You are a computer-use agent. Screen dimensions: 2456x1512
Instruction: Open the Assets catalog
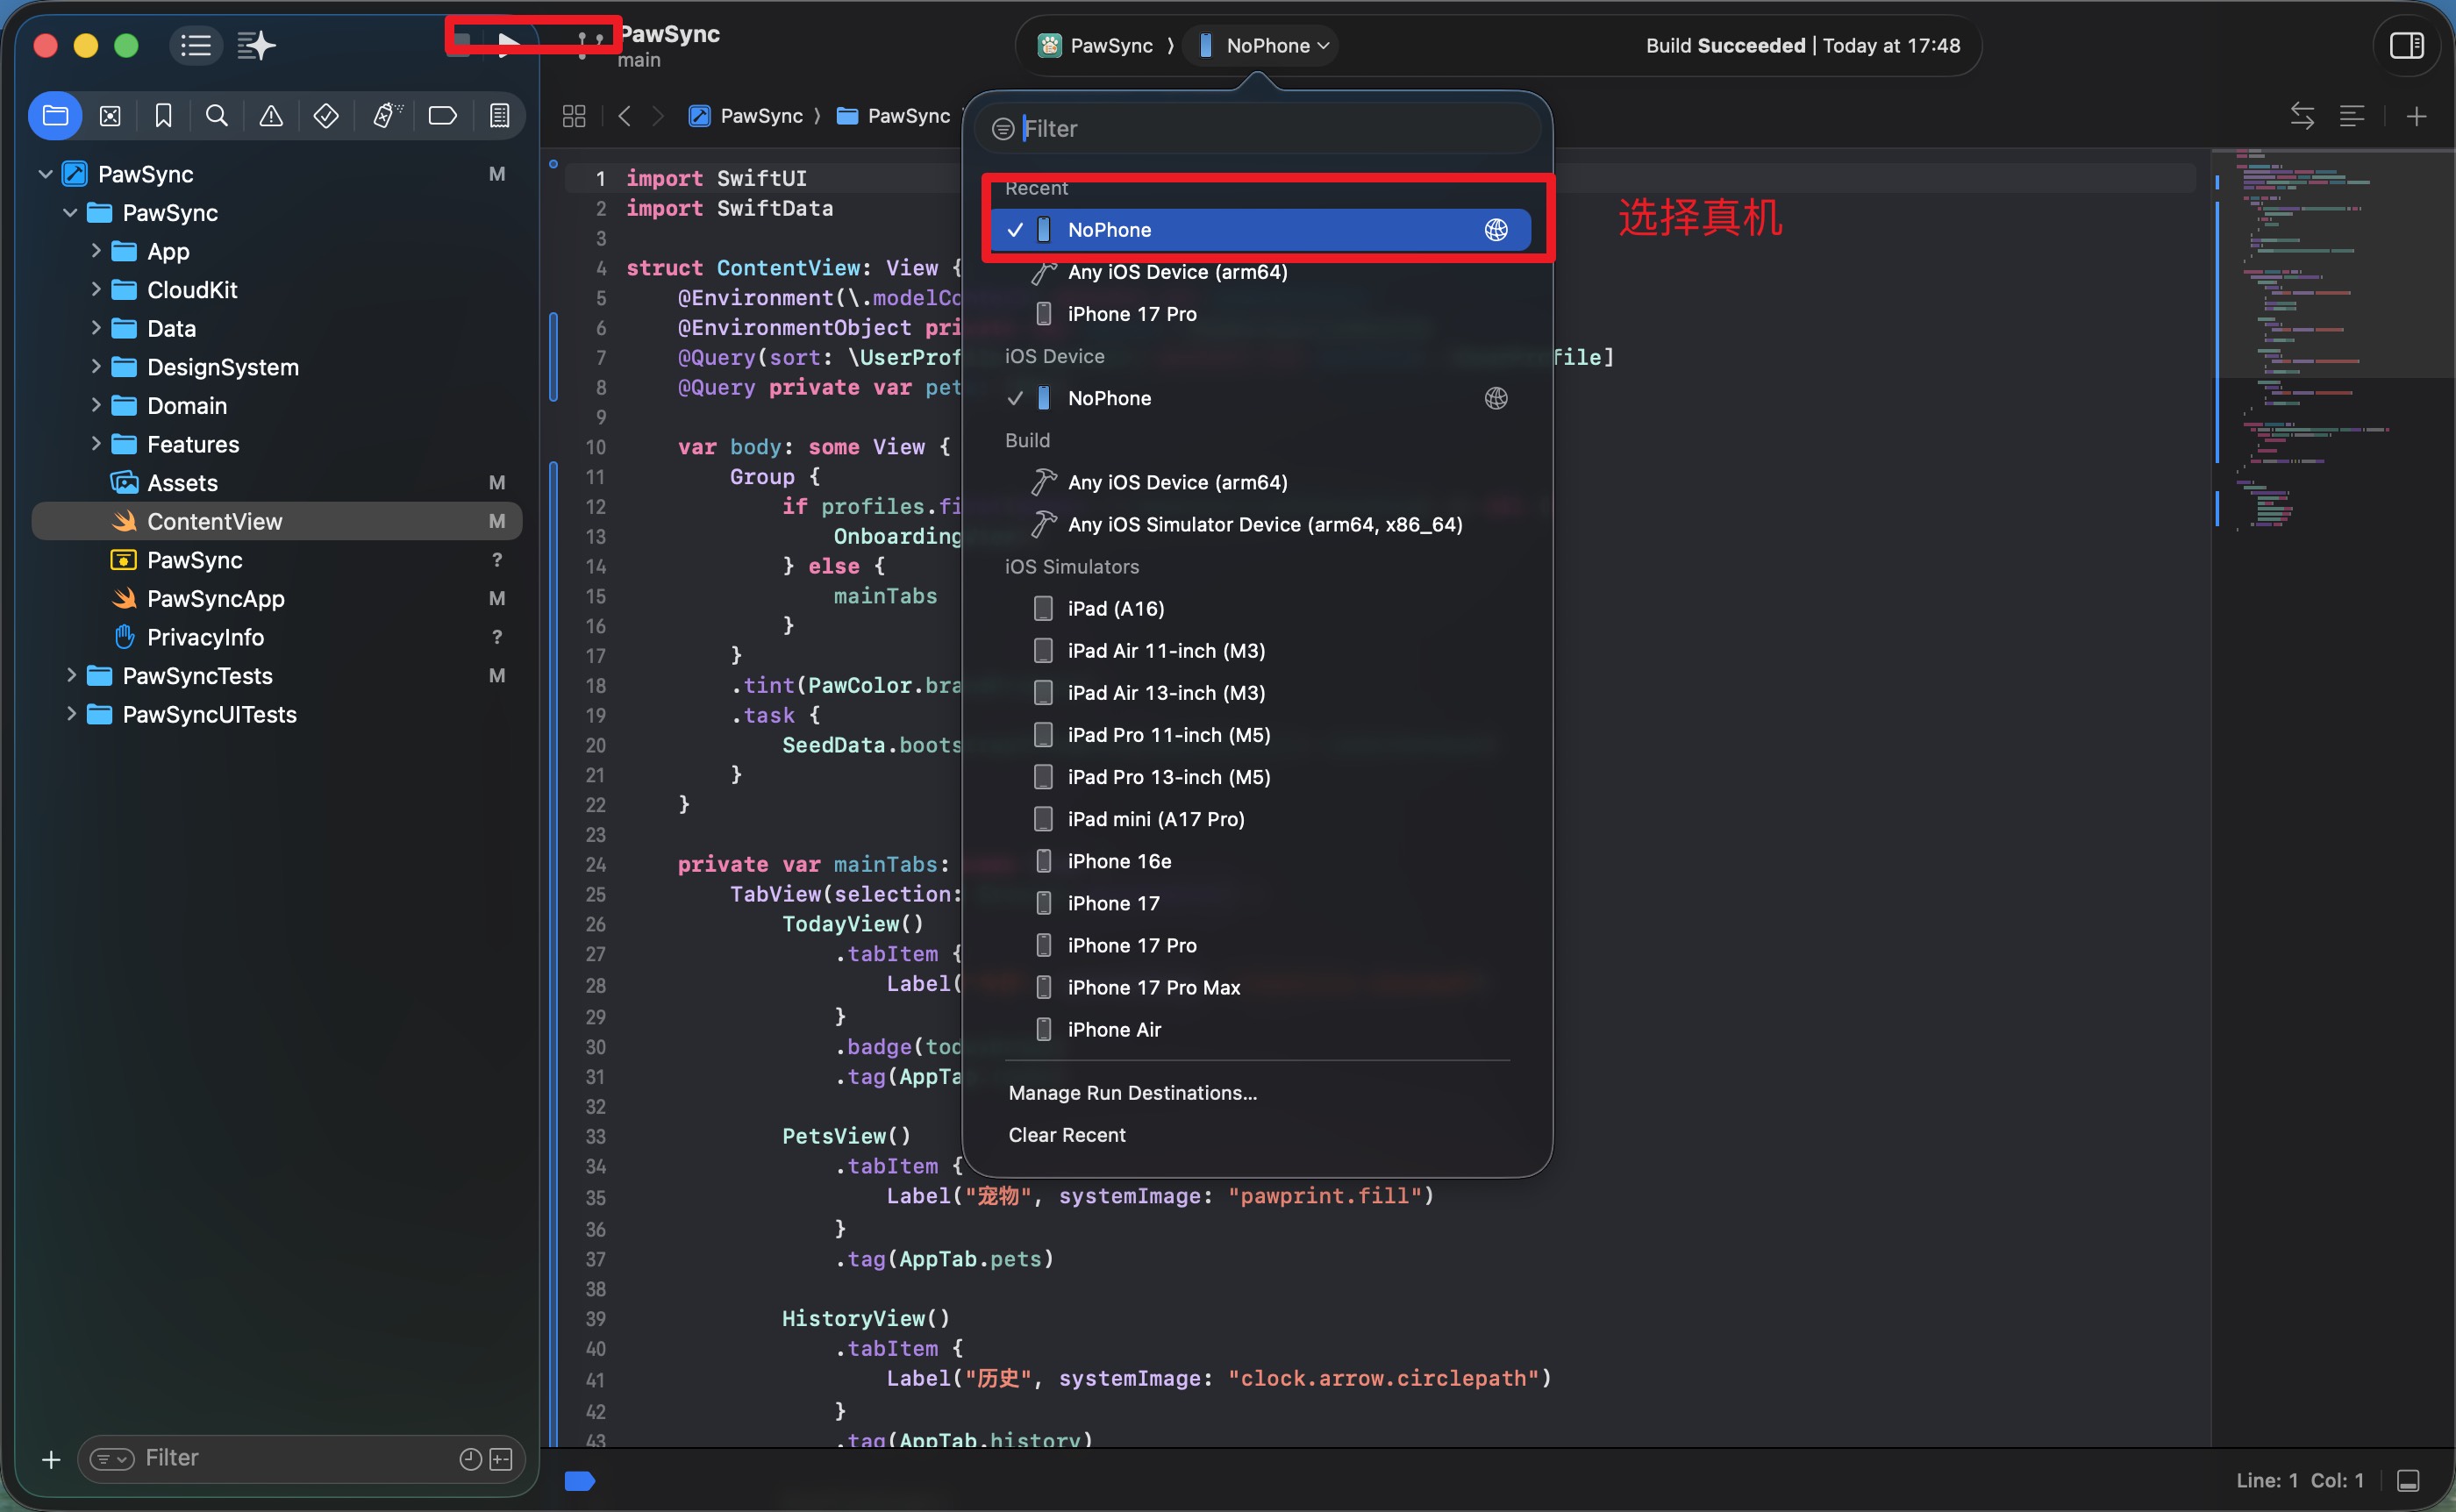click(x=277, y=483)
